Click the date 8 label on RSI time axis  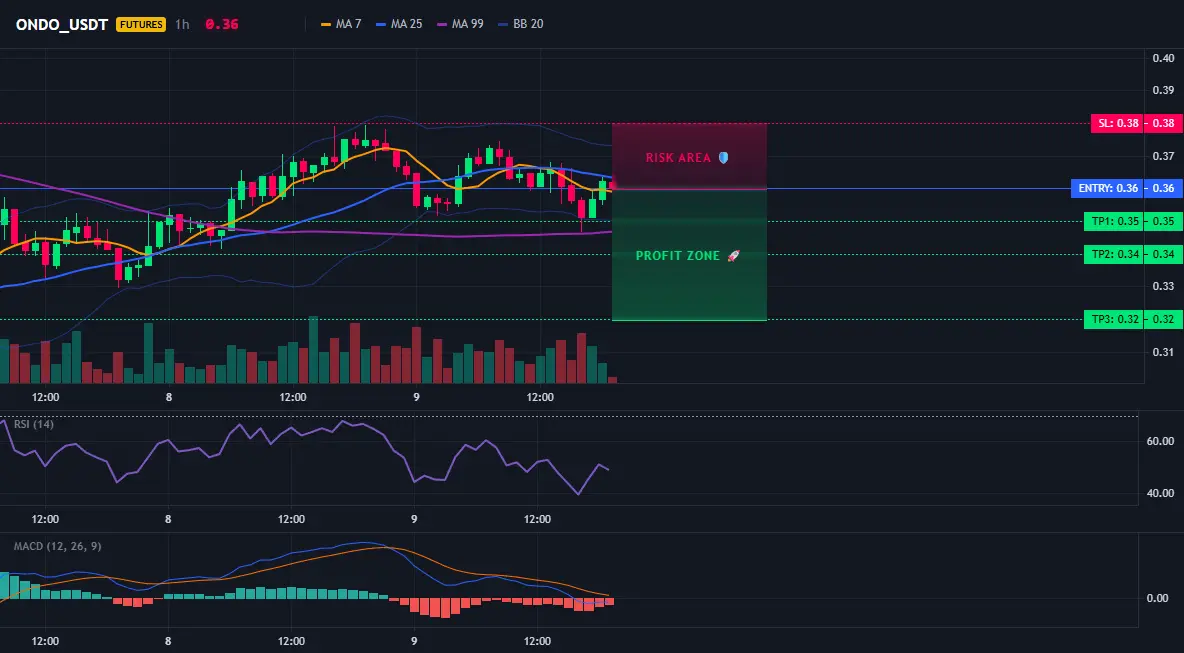pyautogui.click(x=168, y=519)
